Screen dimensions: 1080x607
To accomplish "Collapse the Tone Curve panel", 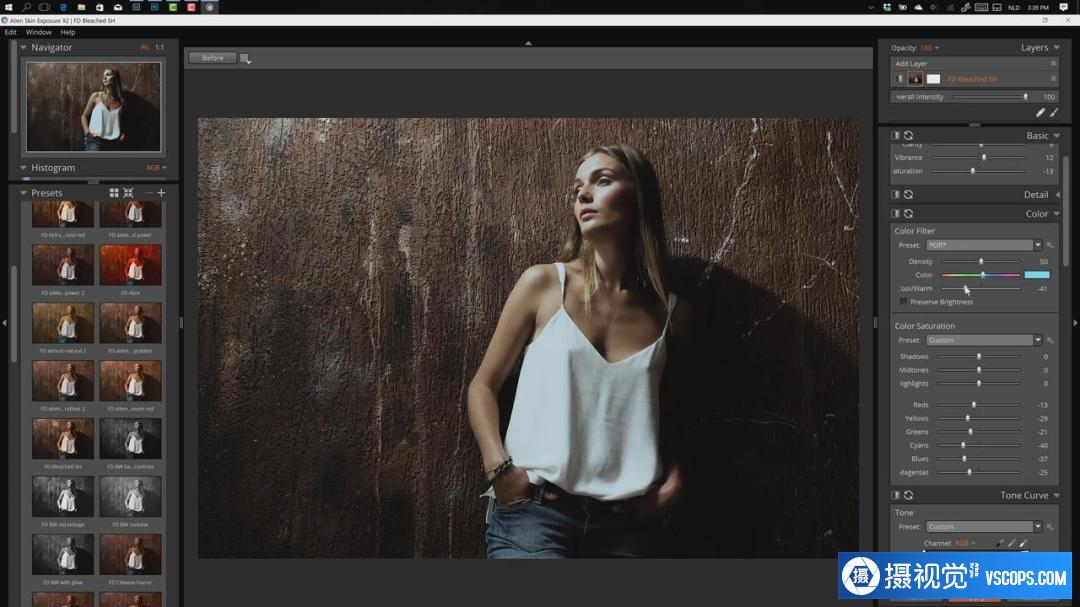I will point(1057,495).
